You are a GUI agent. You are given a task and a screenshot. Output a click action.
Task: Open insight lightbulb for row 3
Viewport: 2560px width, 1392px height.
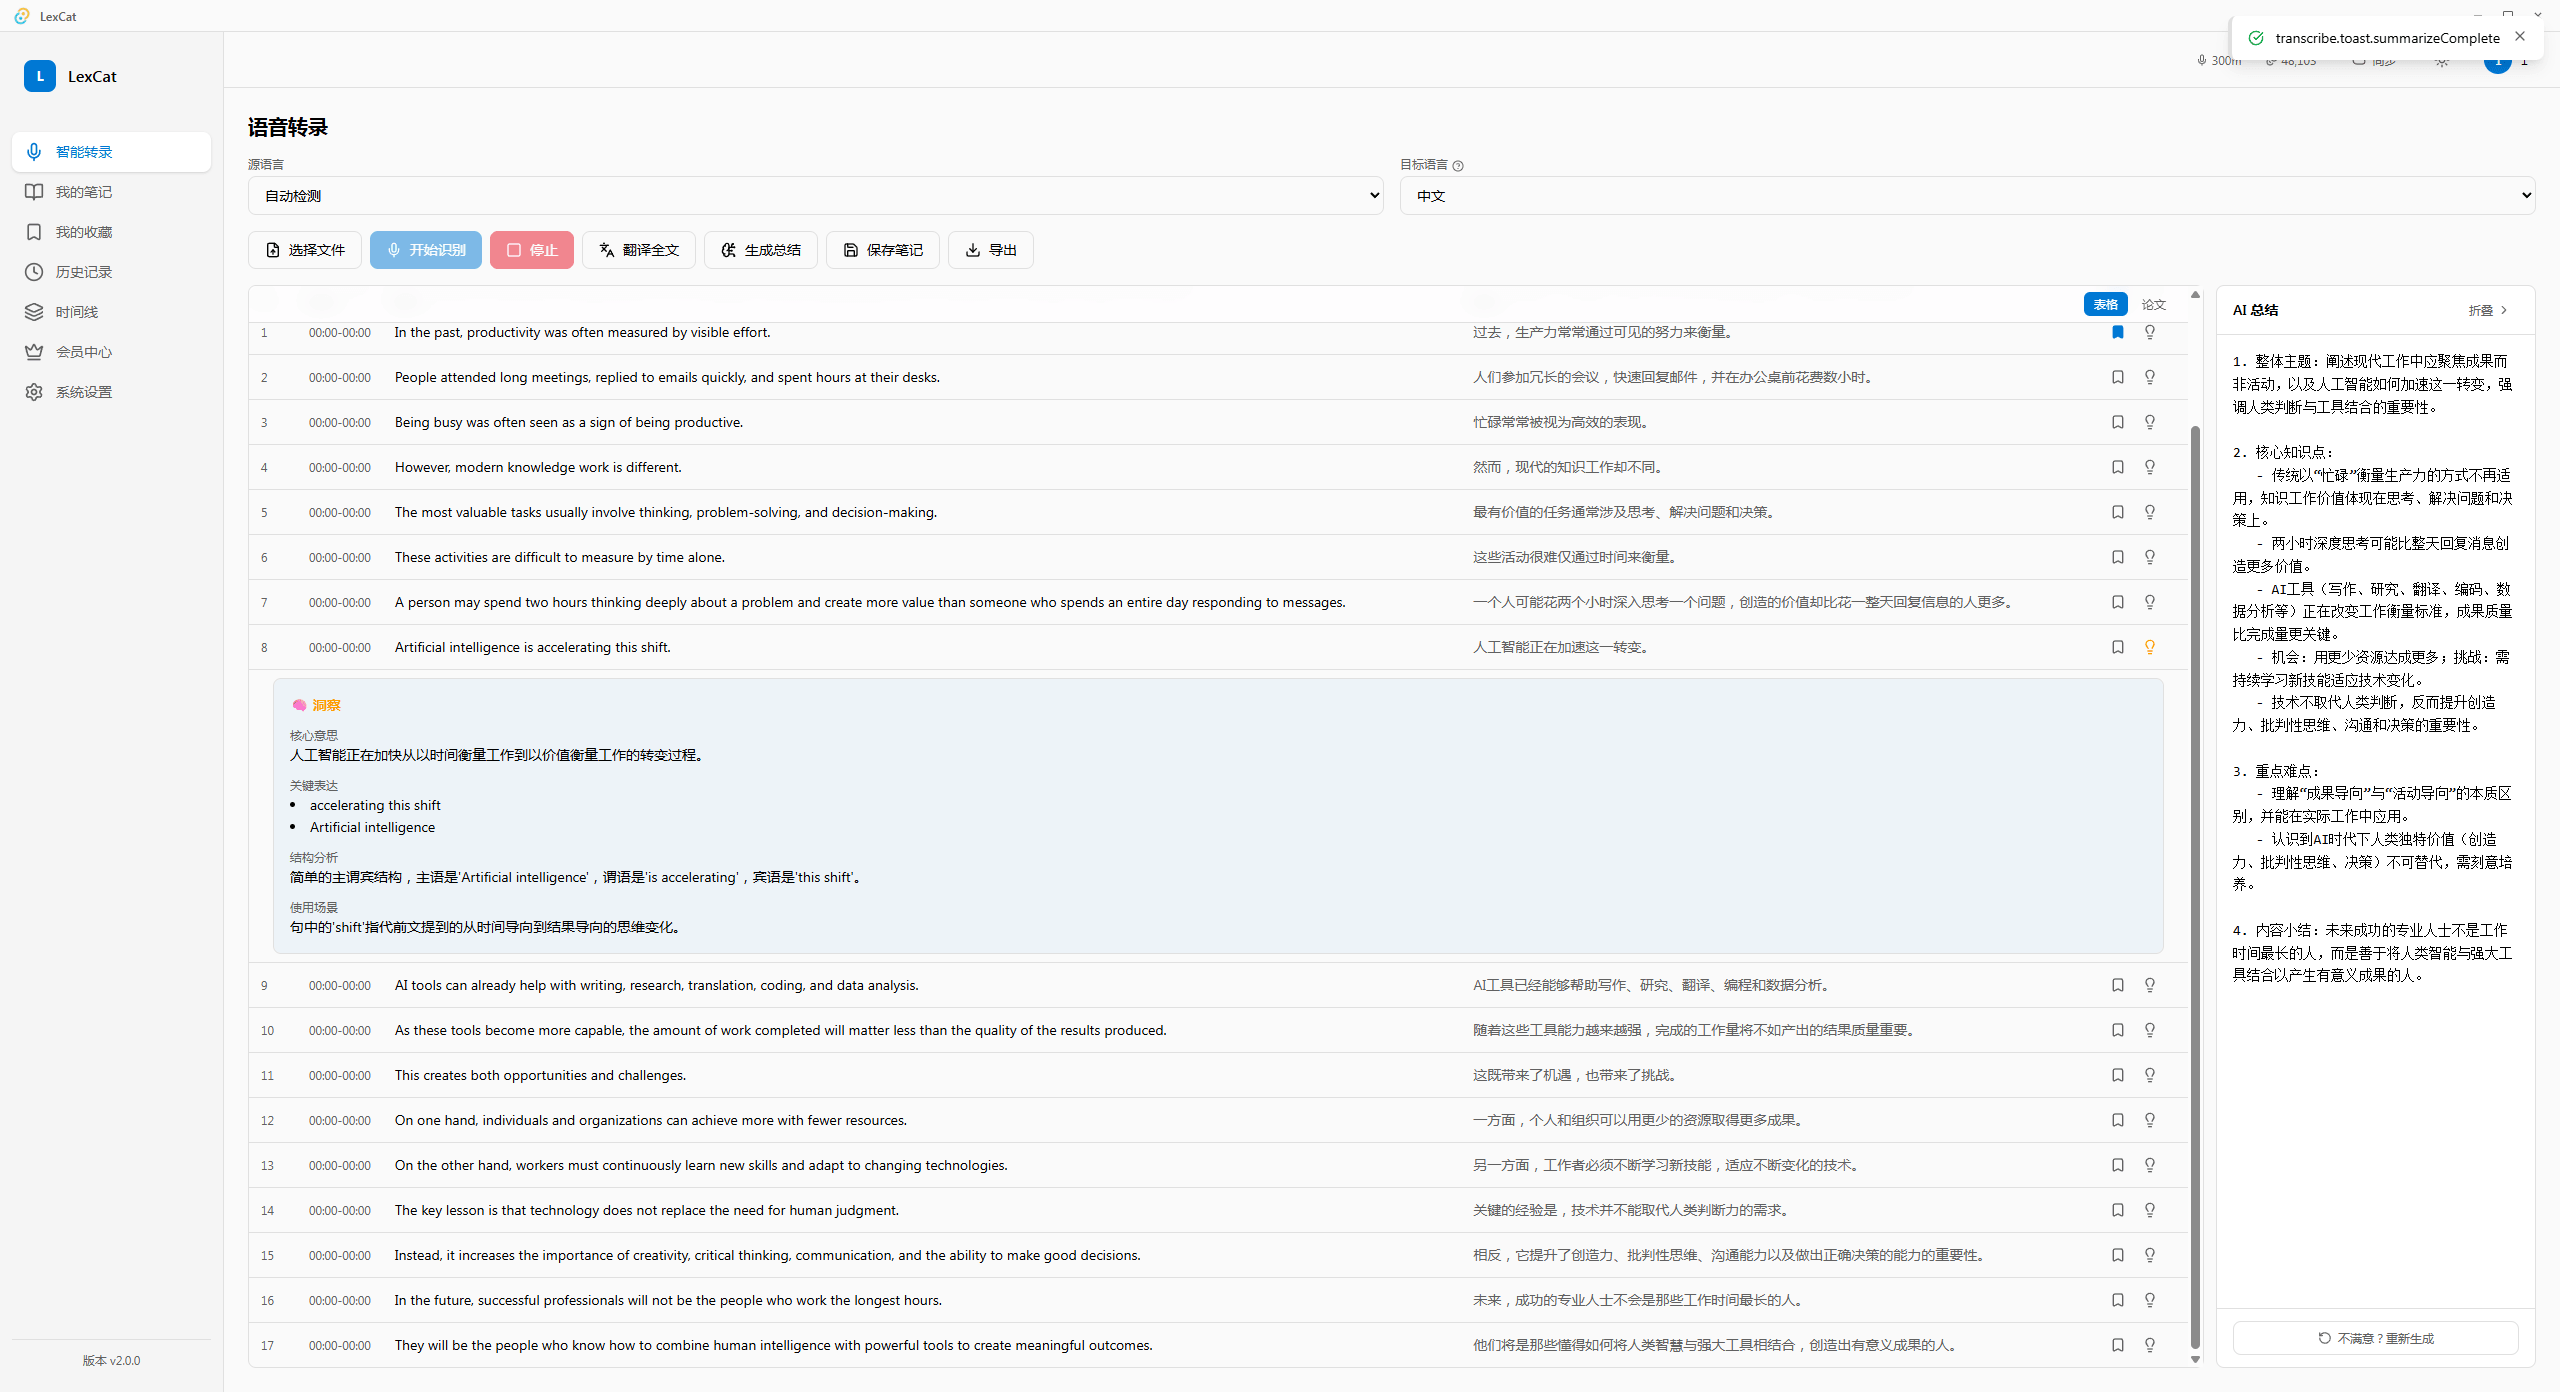(2149, 422)
